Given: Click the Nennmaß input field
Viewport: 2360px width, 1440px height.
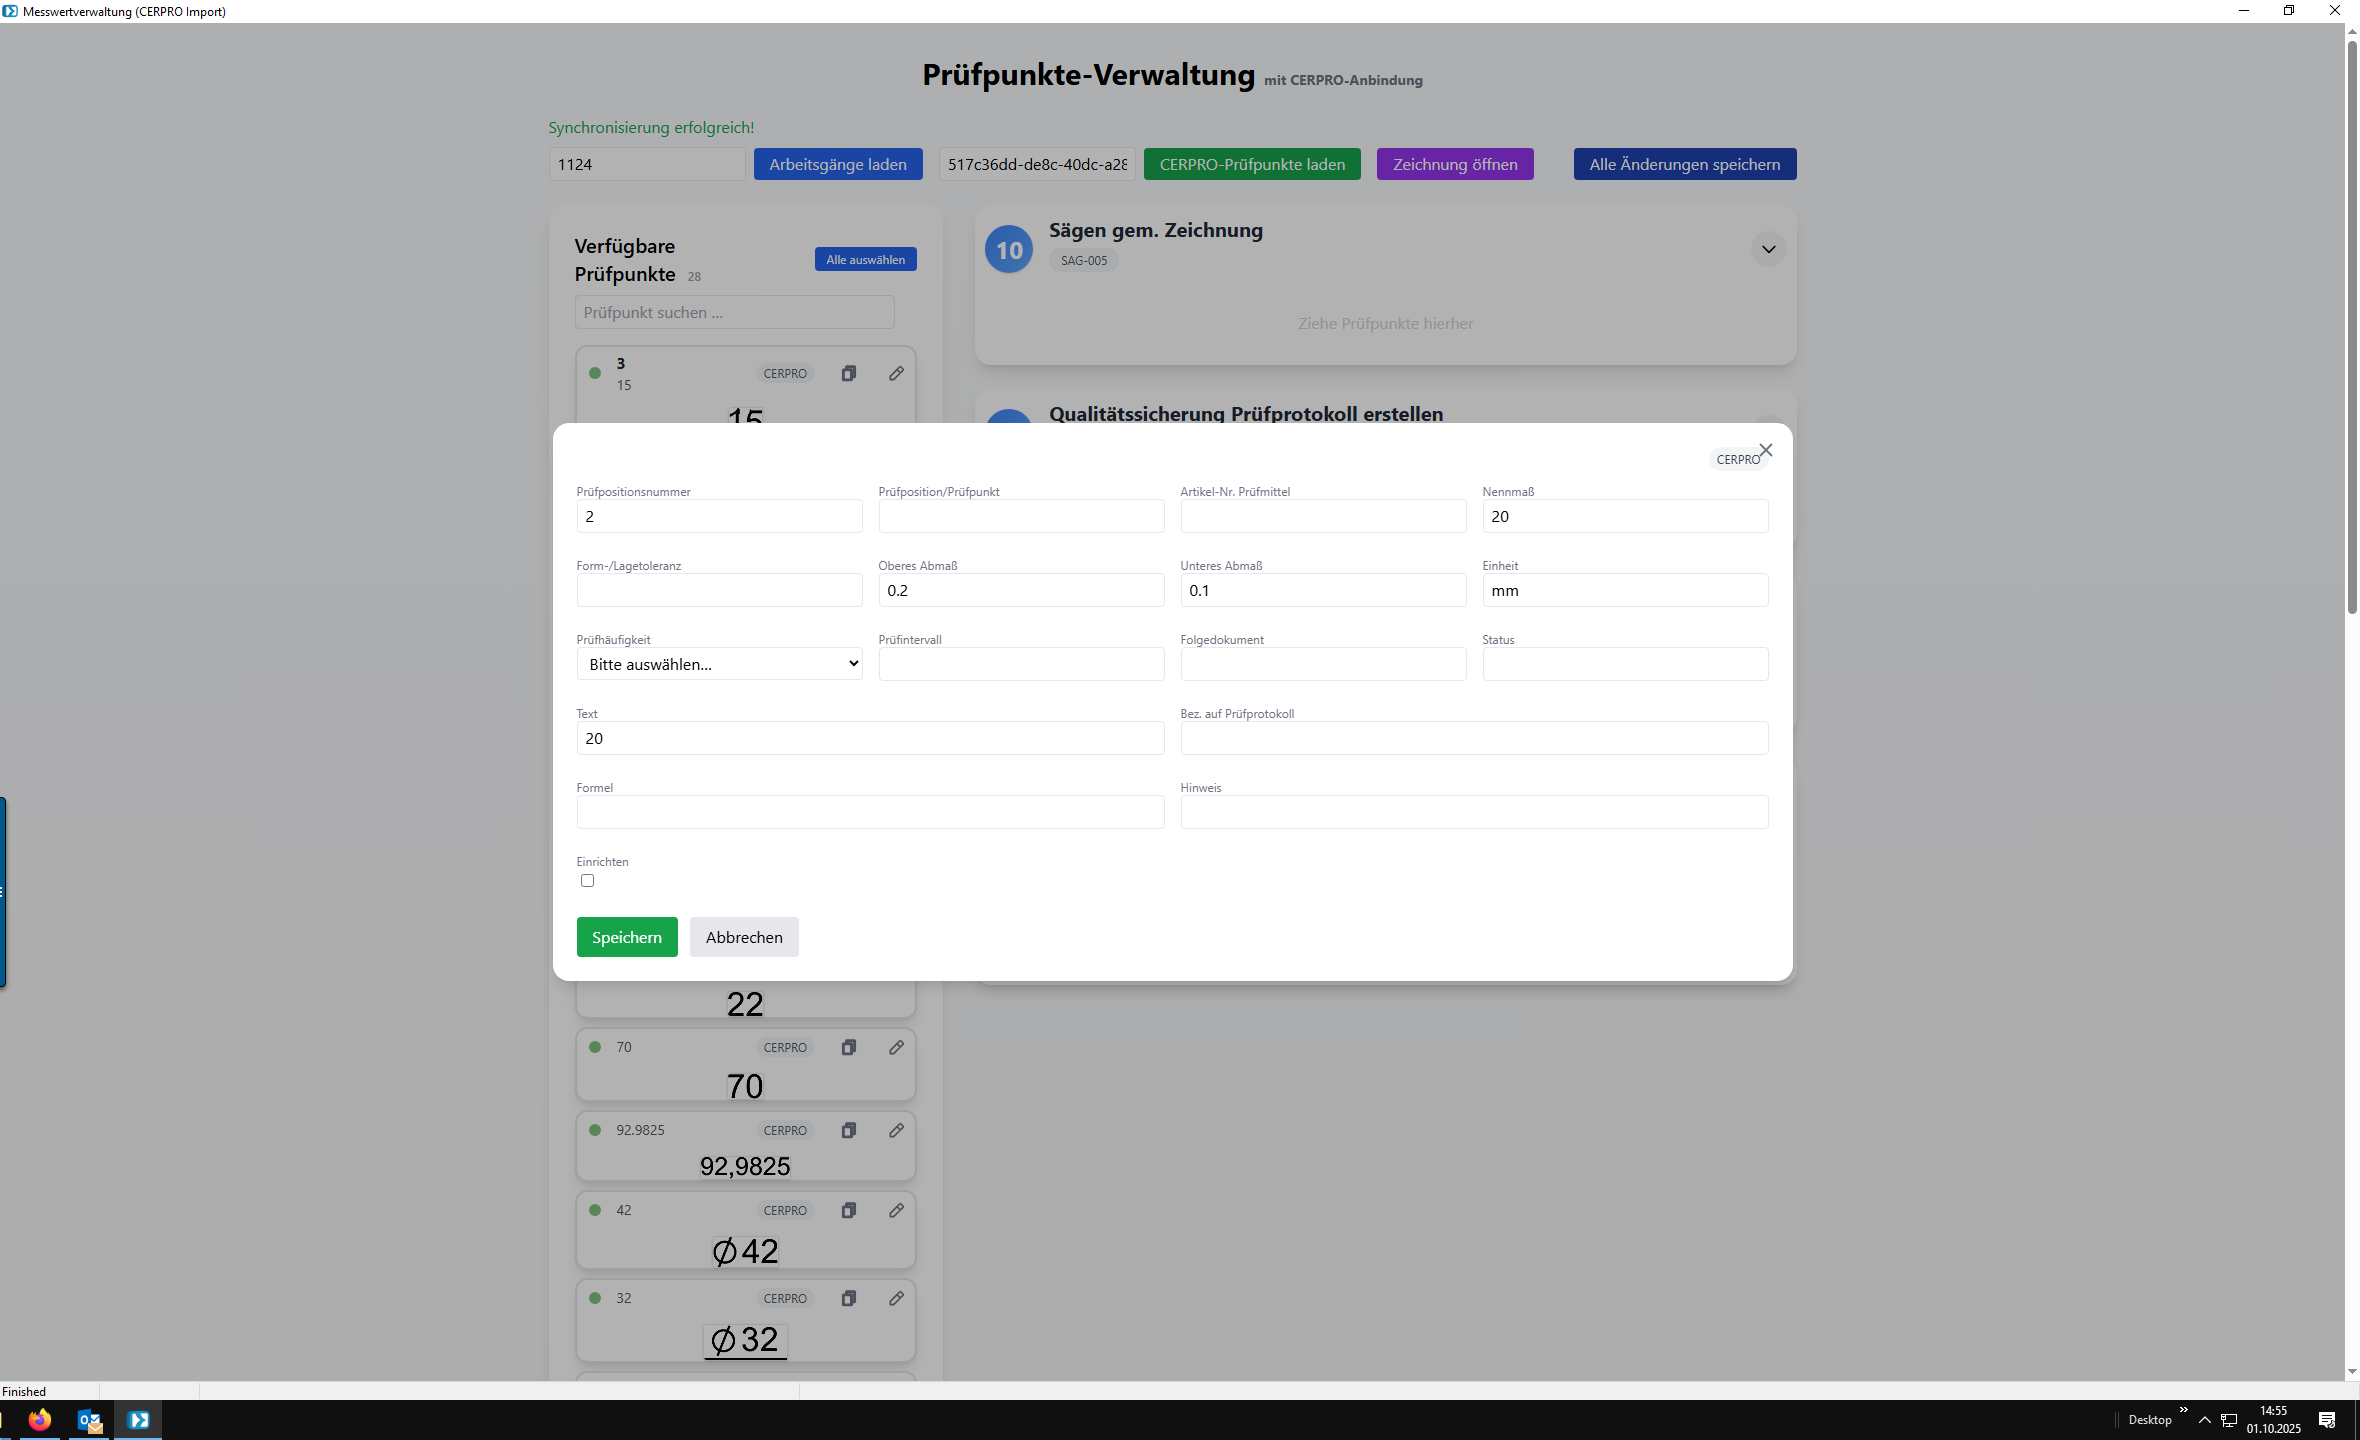Looking at the screenshot, I should (x=1624, y=516).
